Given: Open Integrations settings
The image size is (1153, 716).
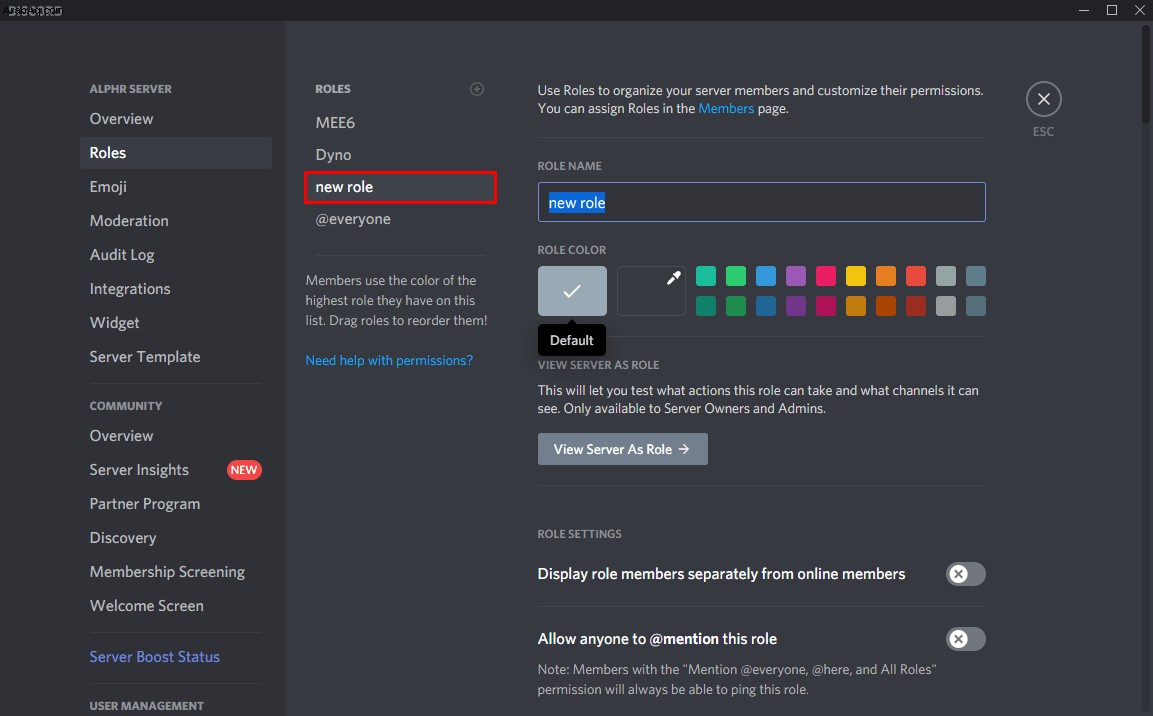Looking at the screenshot, I should click(x=176, y=289).
